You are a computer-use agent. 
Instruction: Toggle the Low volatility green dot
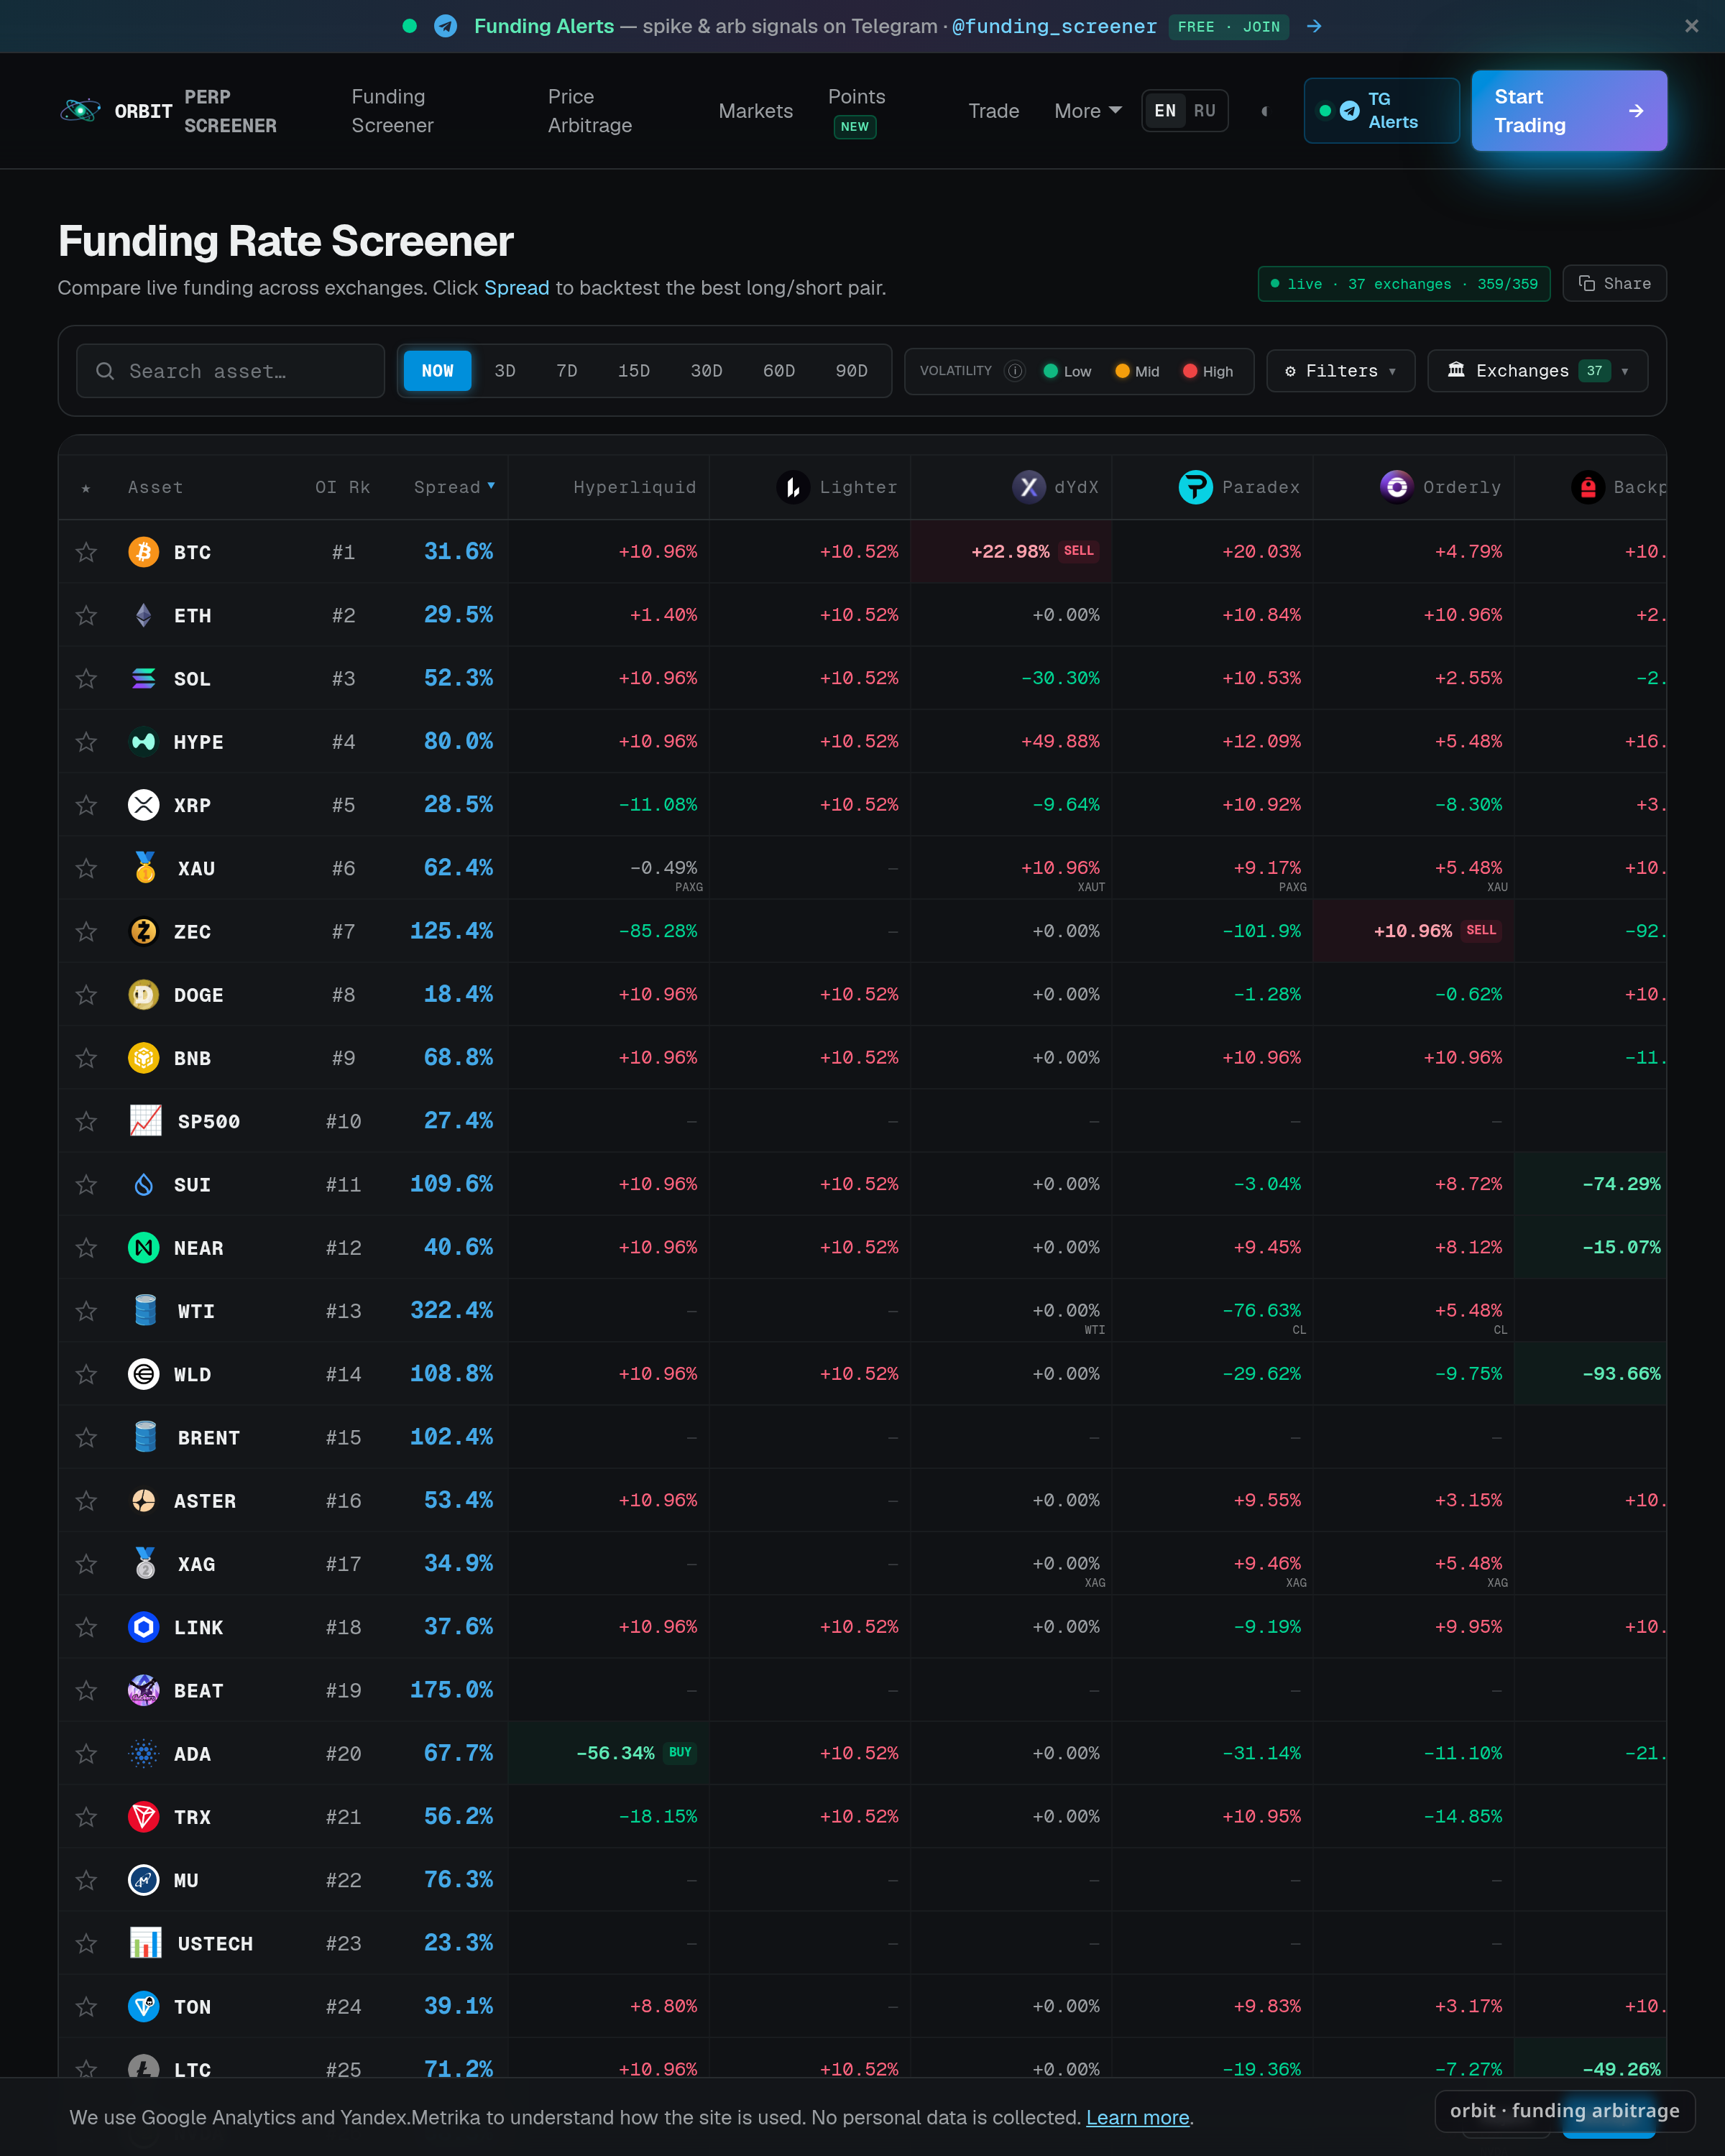pyautogui.click(x=1050, y=371)
